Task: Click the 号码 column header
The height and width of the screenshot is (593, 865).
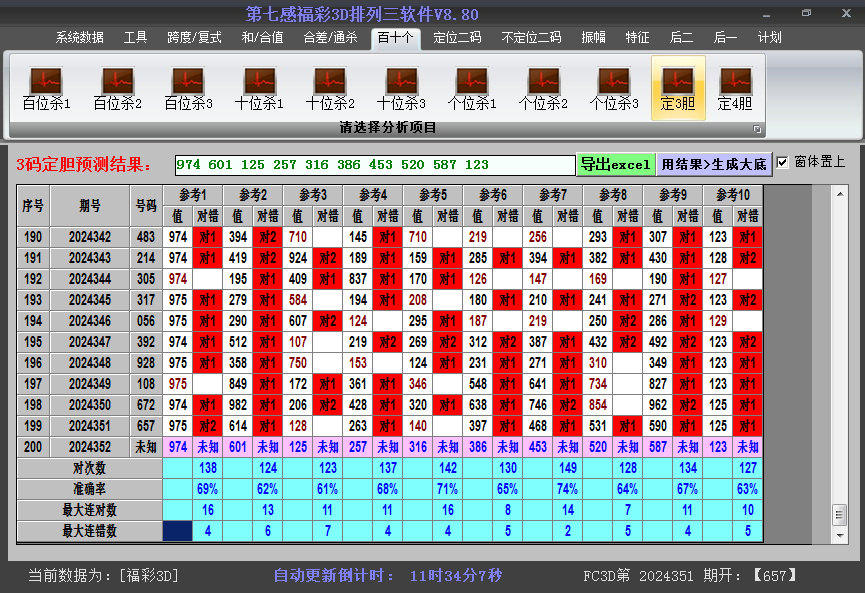Action: pos(146,206)
